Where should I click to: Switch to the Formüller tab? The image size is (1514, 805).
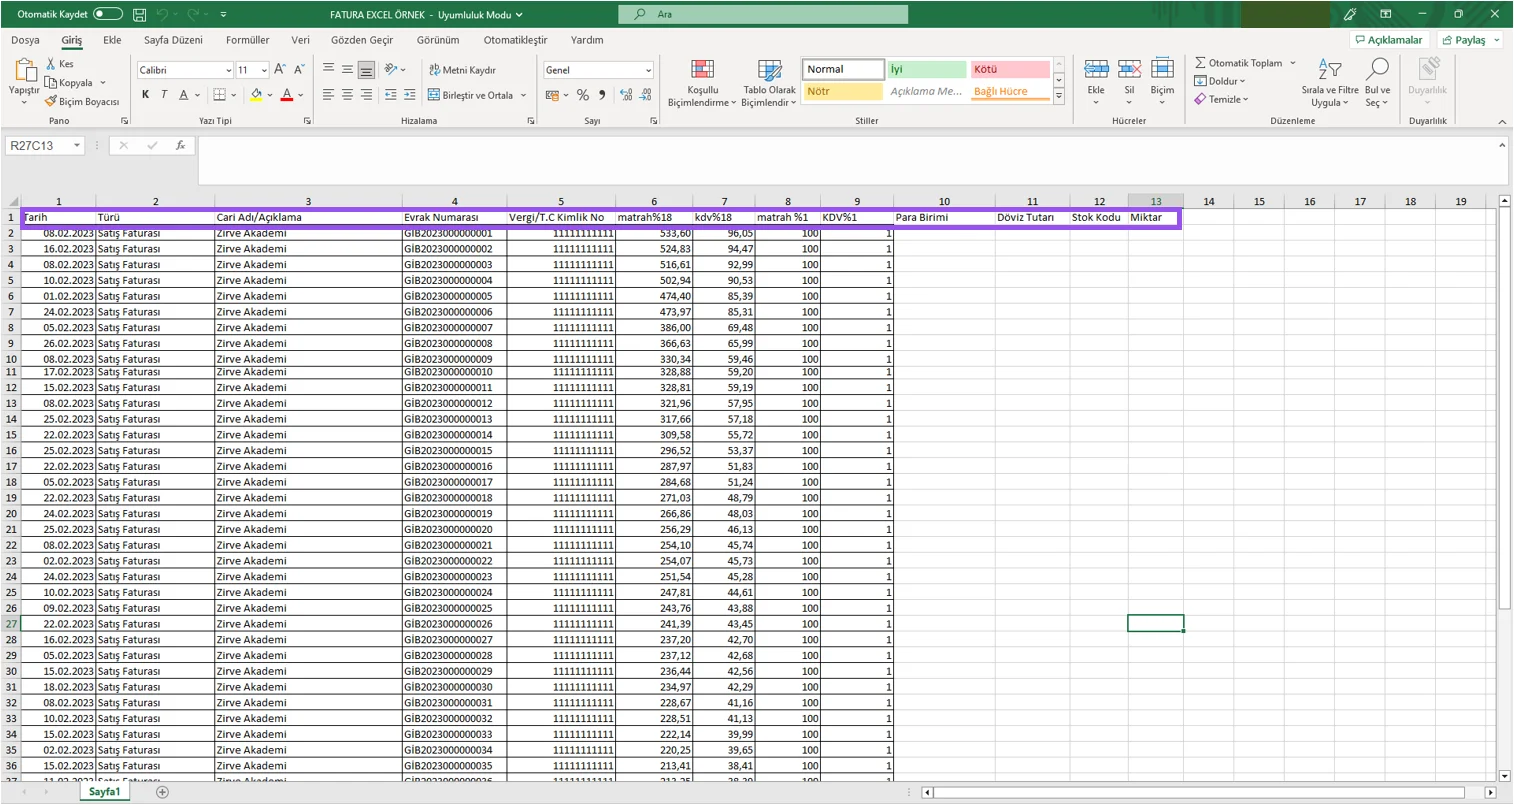(247, 40)
